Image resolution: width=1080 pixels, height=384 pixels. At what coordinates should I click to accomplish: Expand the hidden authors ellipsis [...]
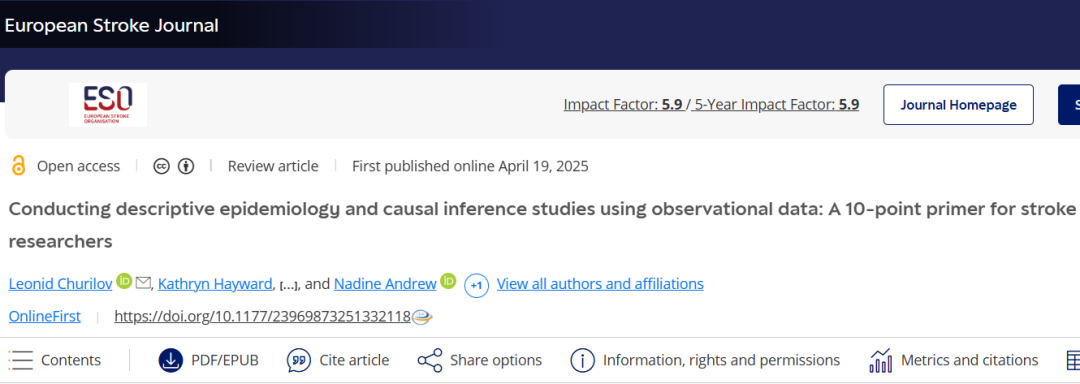(x=289, y=284)
